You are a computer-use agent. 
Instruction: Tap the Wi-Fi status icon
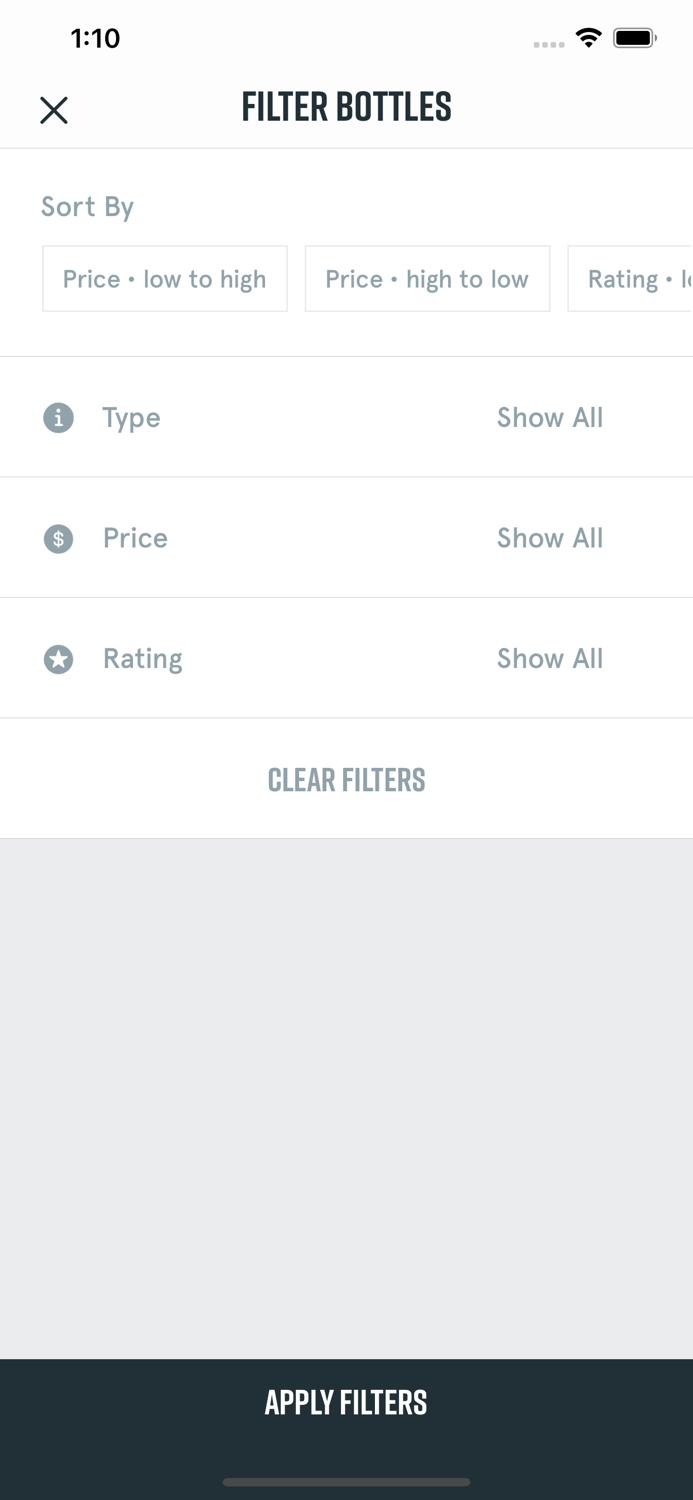588,39
